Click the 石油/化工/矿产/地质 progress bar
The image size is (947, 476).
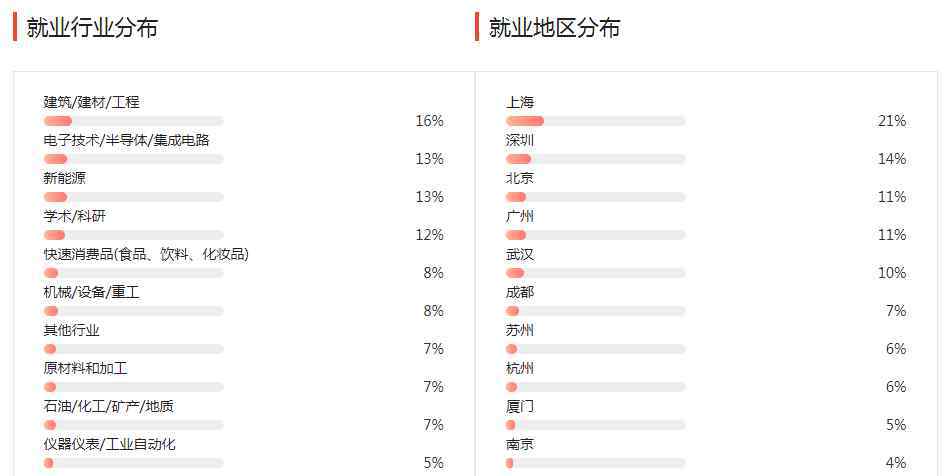pyautogui.click(x=133, y=425)
